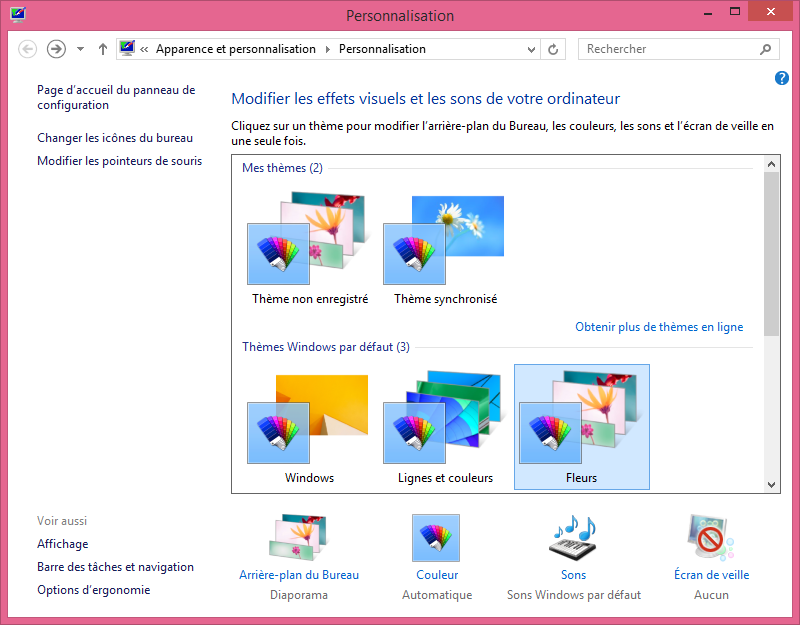Click the Forward navigation arrow

click(x=56, y=49)
